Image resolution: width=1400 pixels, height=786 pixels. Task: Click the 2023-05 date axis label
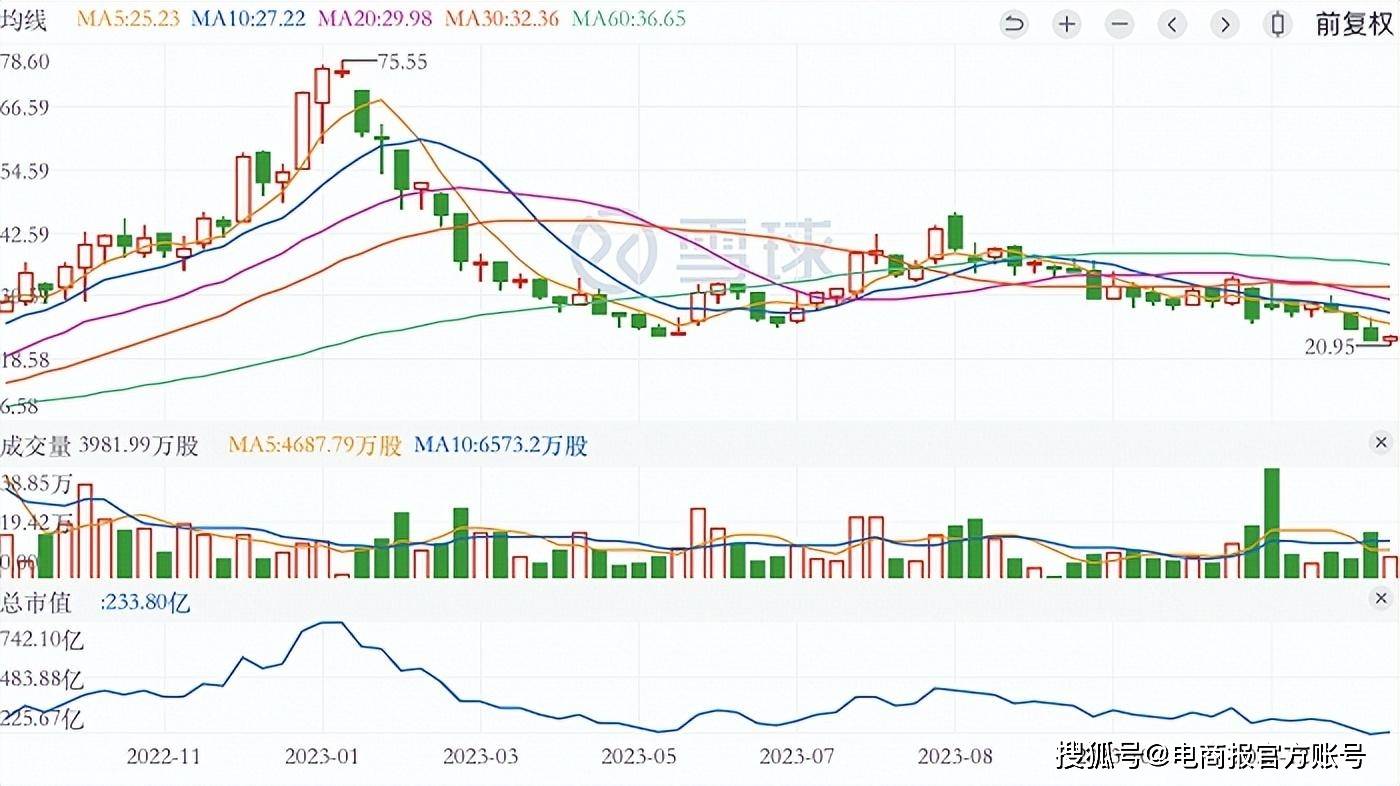[x=639, y=757]
